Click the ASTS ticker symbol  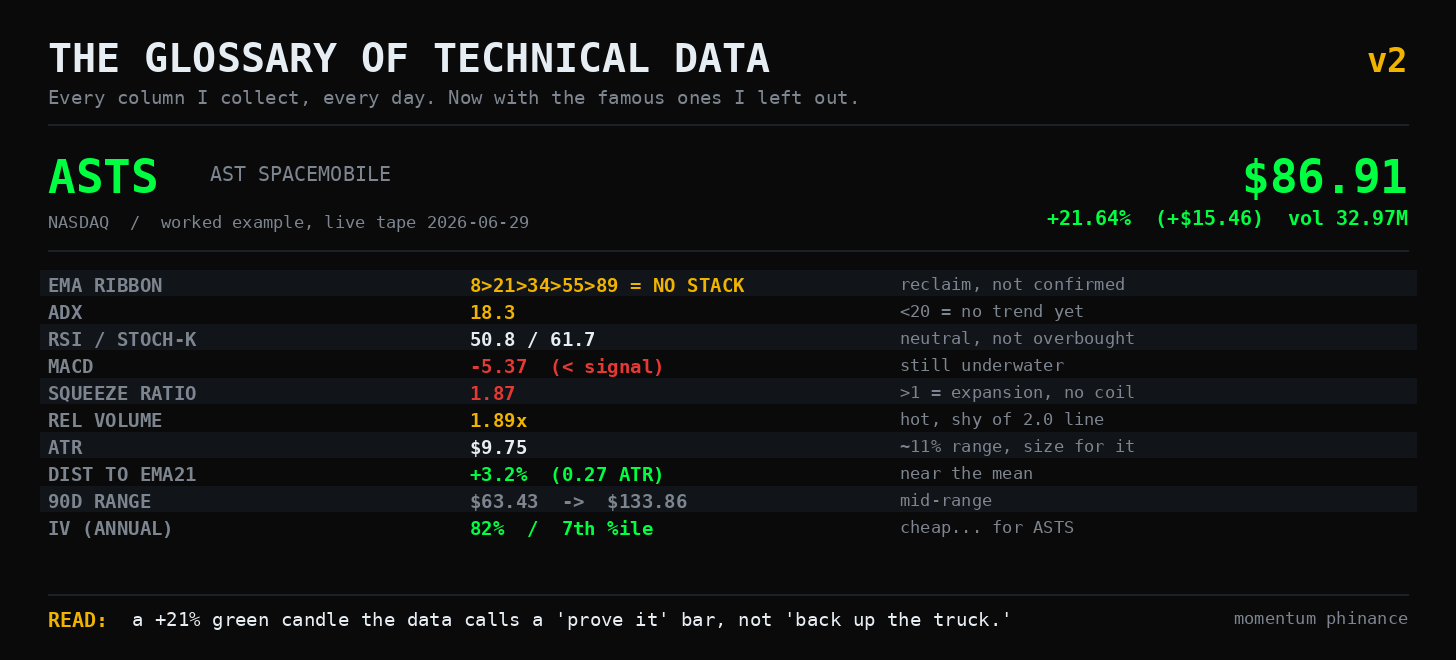point(103,178)
